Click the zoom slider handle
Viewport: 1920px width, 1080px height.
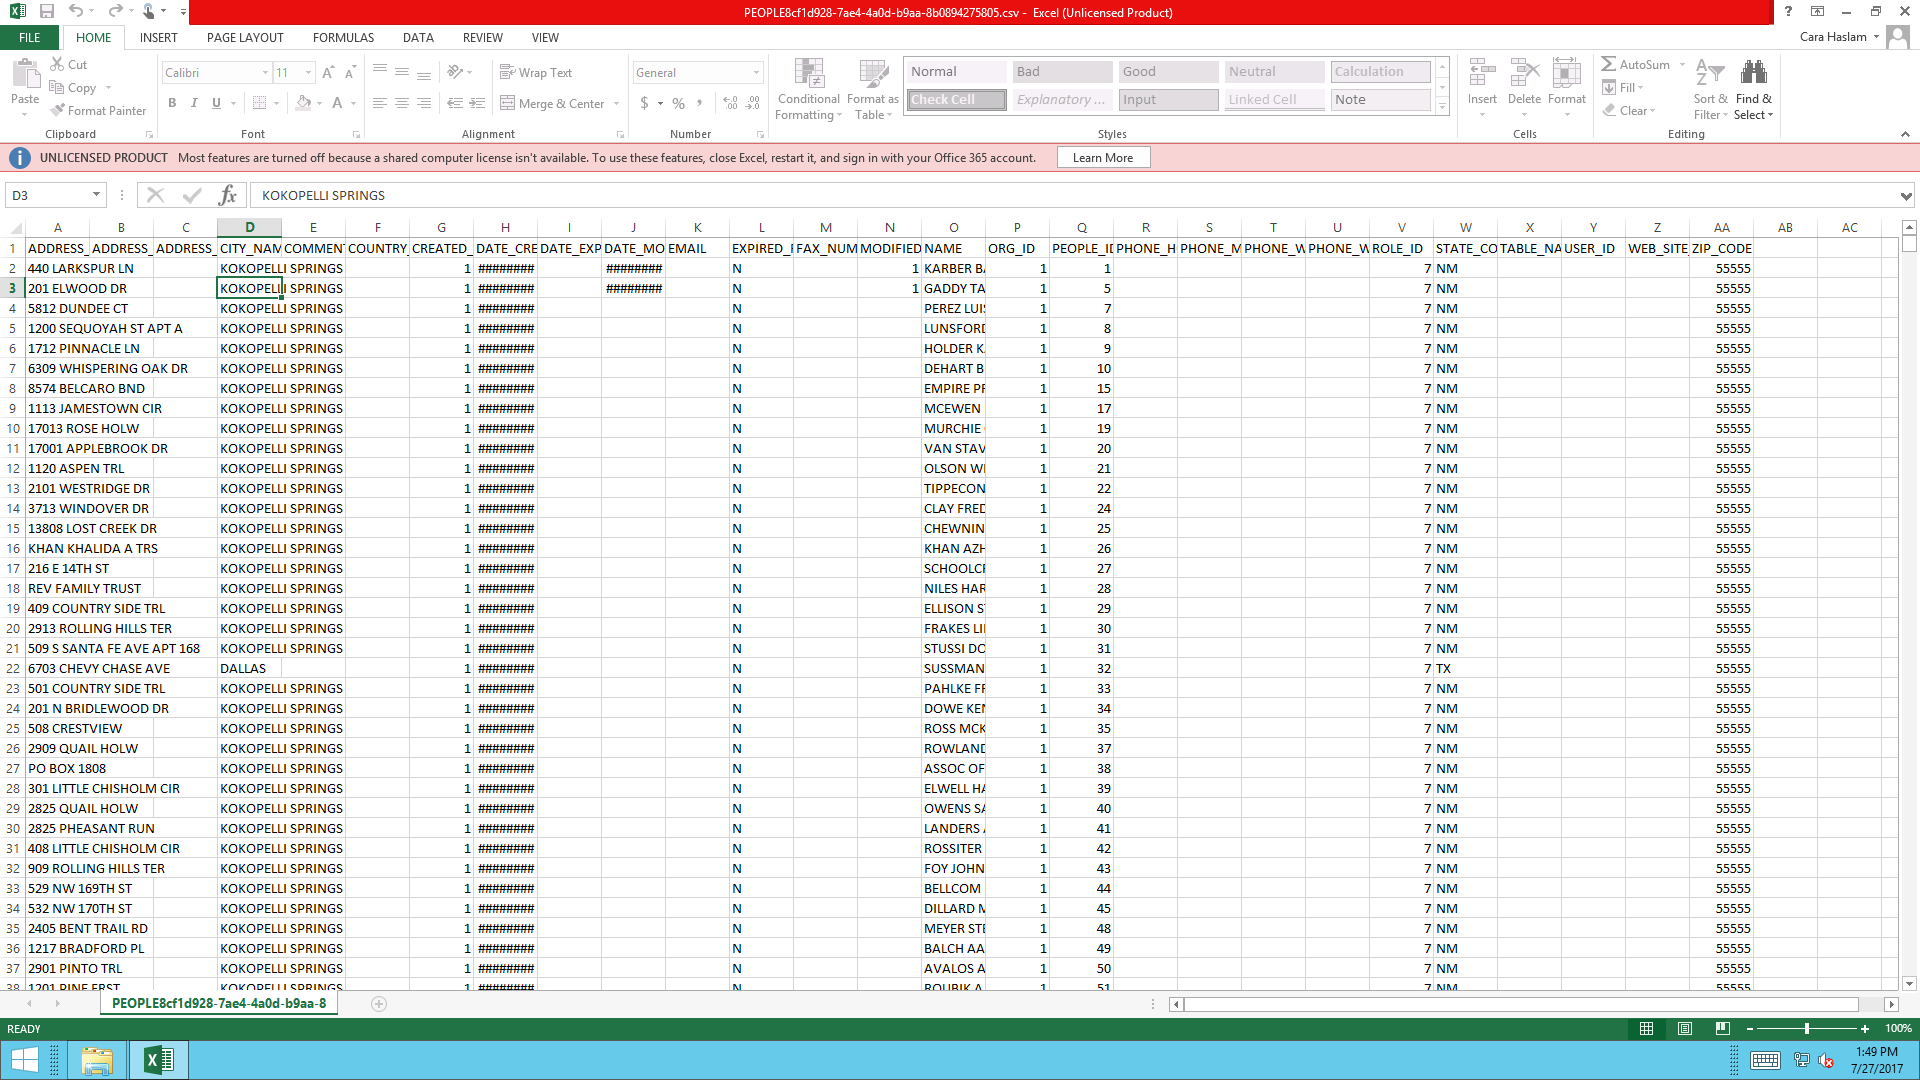point(1807,1028)
